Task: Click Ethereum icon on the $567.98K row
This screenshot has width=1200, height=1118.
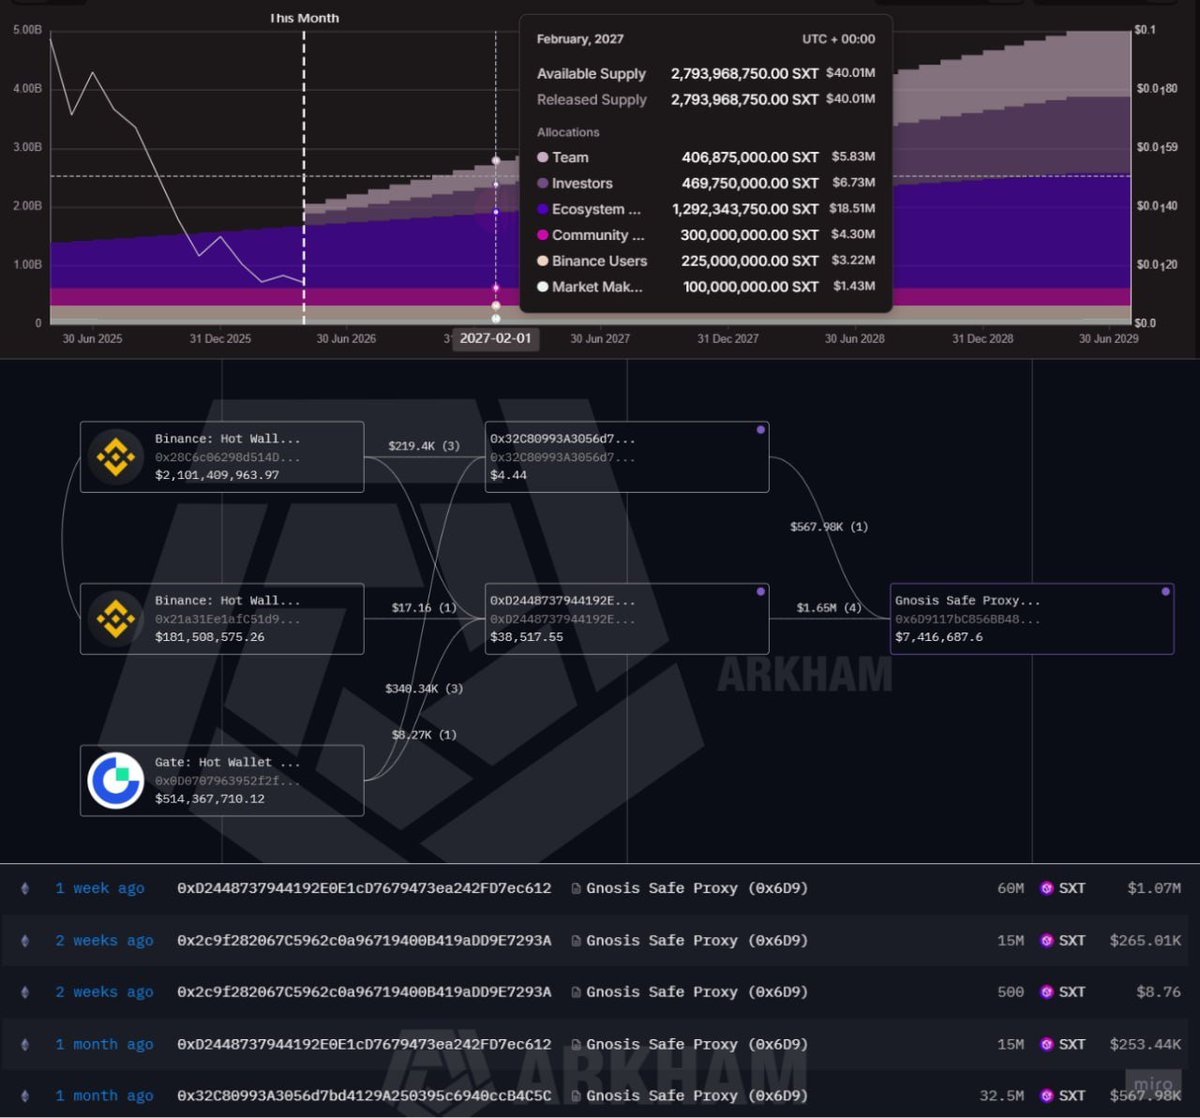Action: [25, 1096]
